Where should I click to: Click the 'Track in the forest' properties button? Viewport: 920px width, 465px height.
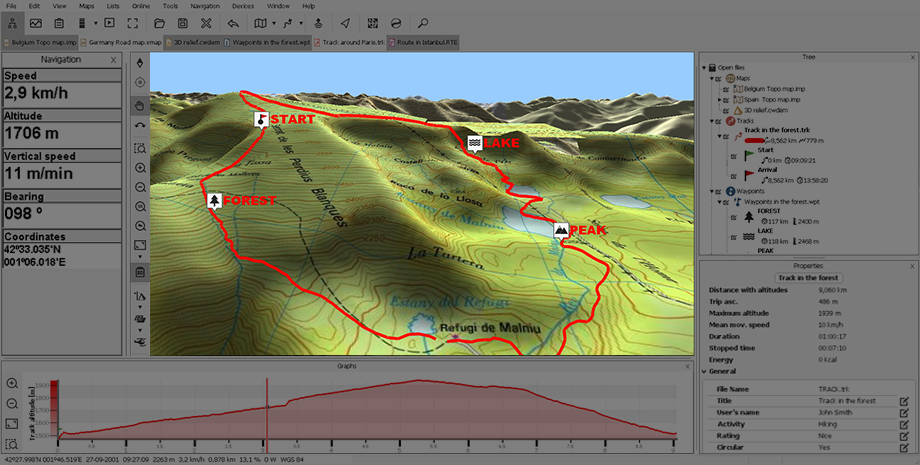(x=808, y=277)
